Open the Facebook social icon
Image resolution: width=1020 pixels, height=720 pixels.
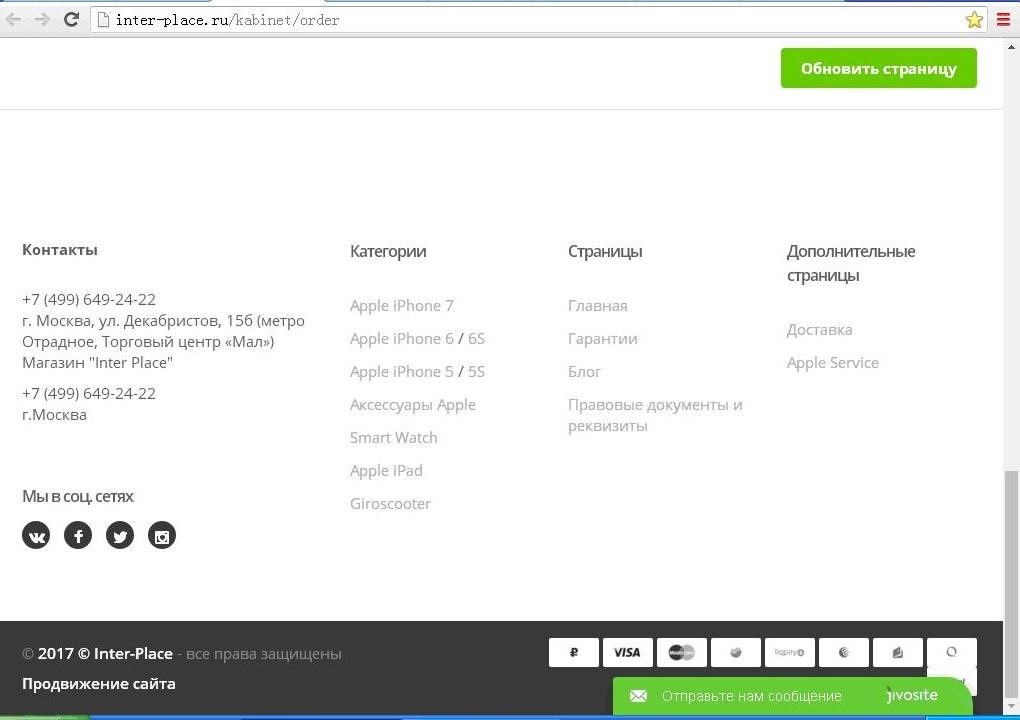(x=78, y=535)
